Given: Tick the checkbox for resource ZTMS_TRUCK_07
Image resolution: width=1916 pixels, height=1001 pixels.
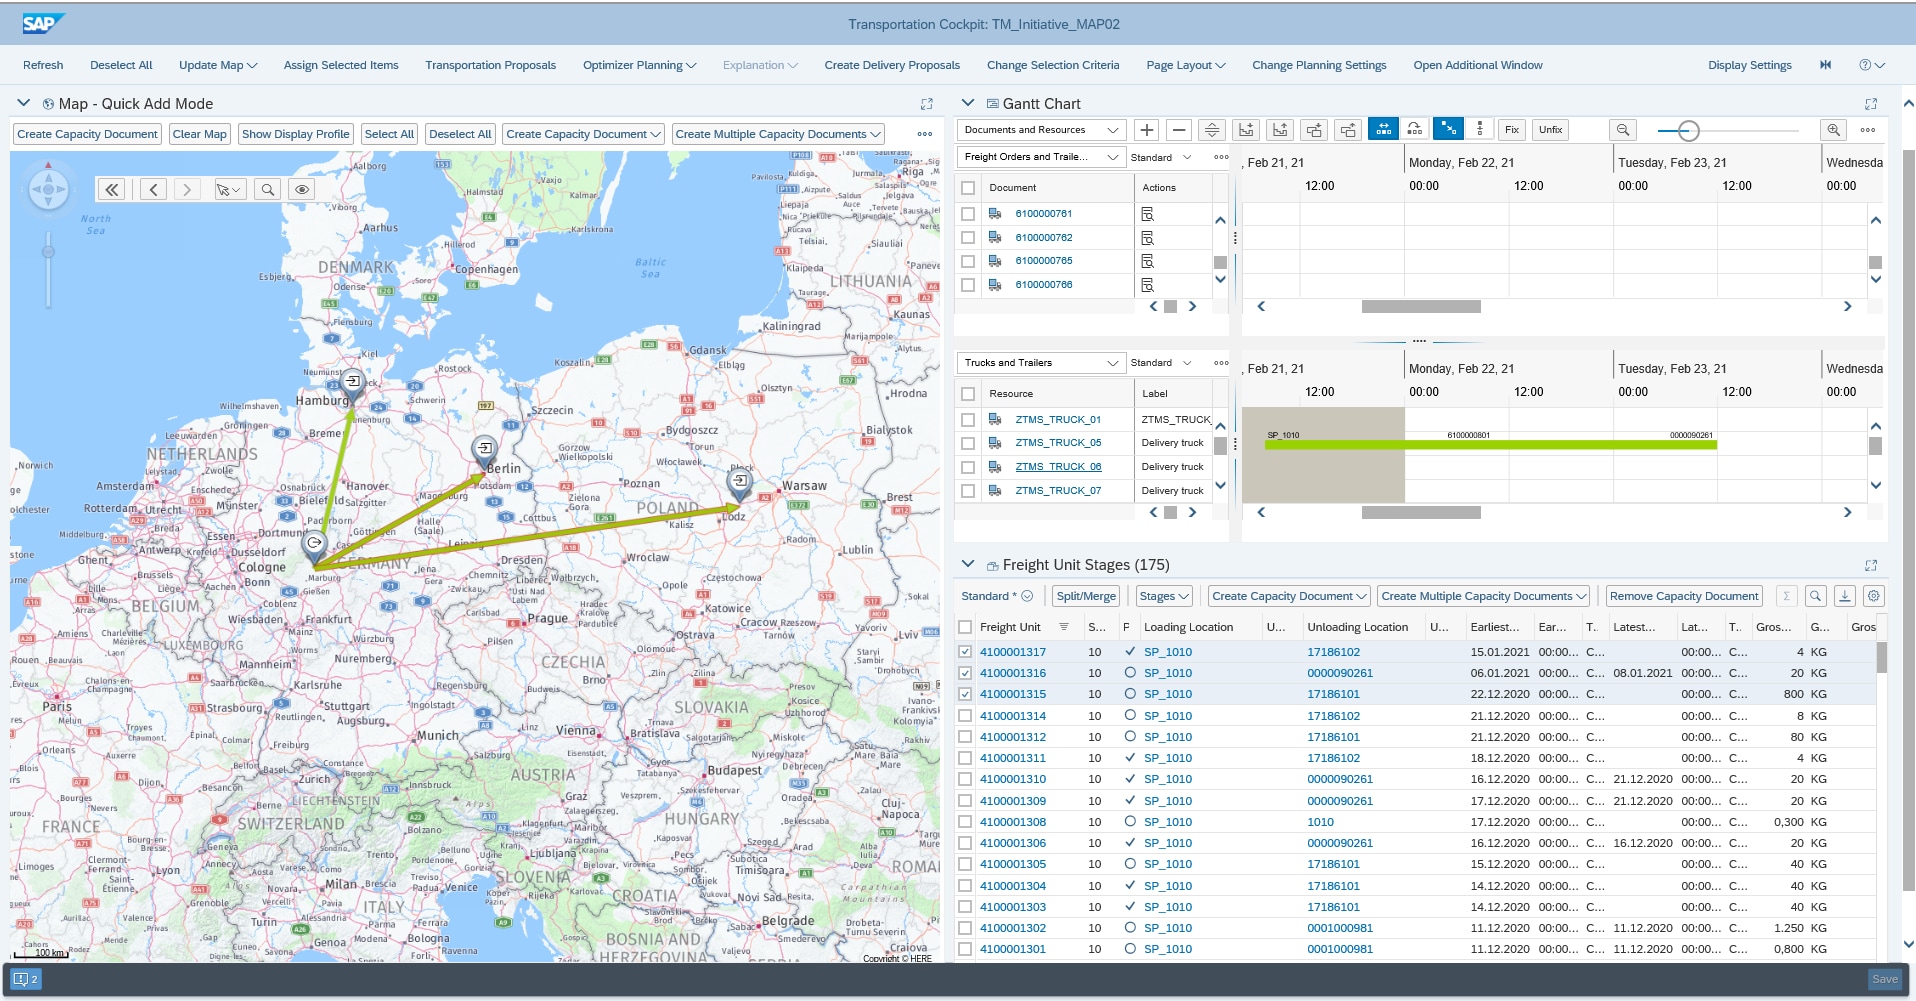Looking at the screenshot, I should point(968,491).
